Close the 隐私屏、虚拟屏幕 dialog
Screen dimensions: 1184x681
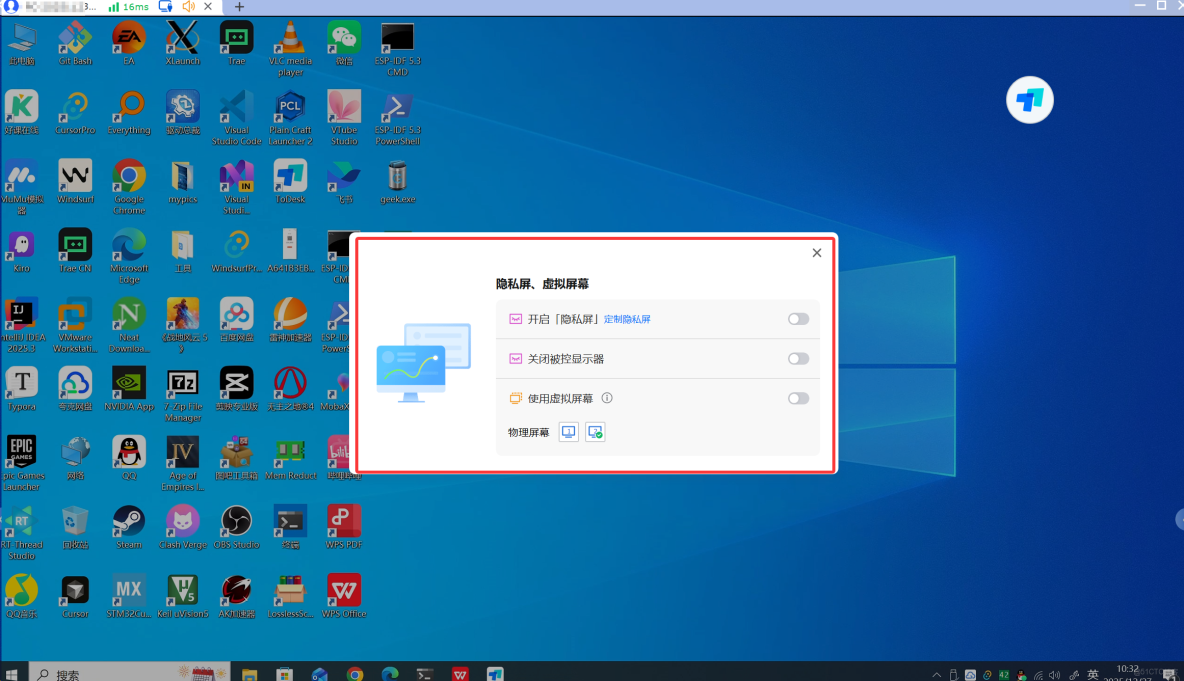pyautogui.click(x=816, y=253)
